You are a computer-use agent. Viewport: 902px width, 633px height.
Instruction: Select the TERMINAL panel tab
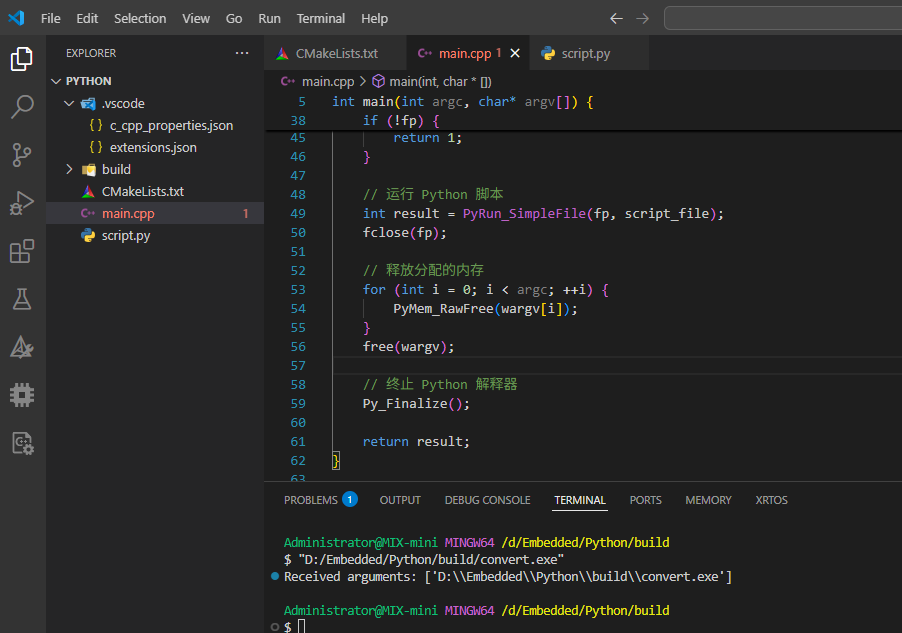click(x=580, y=500)
